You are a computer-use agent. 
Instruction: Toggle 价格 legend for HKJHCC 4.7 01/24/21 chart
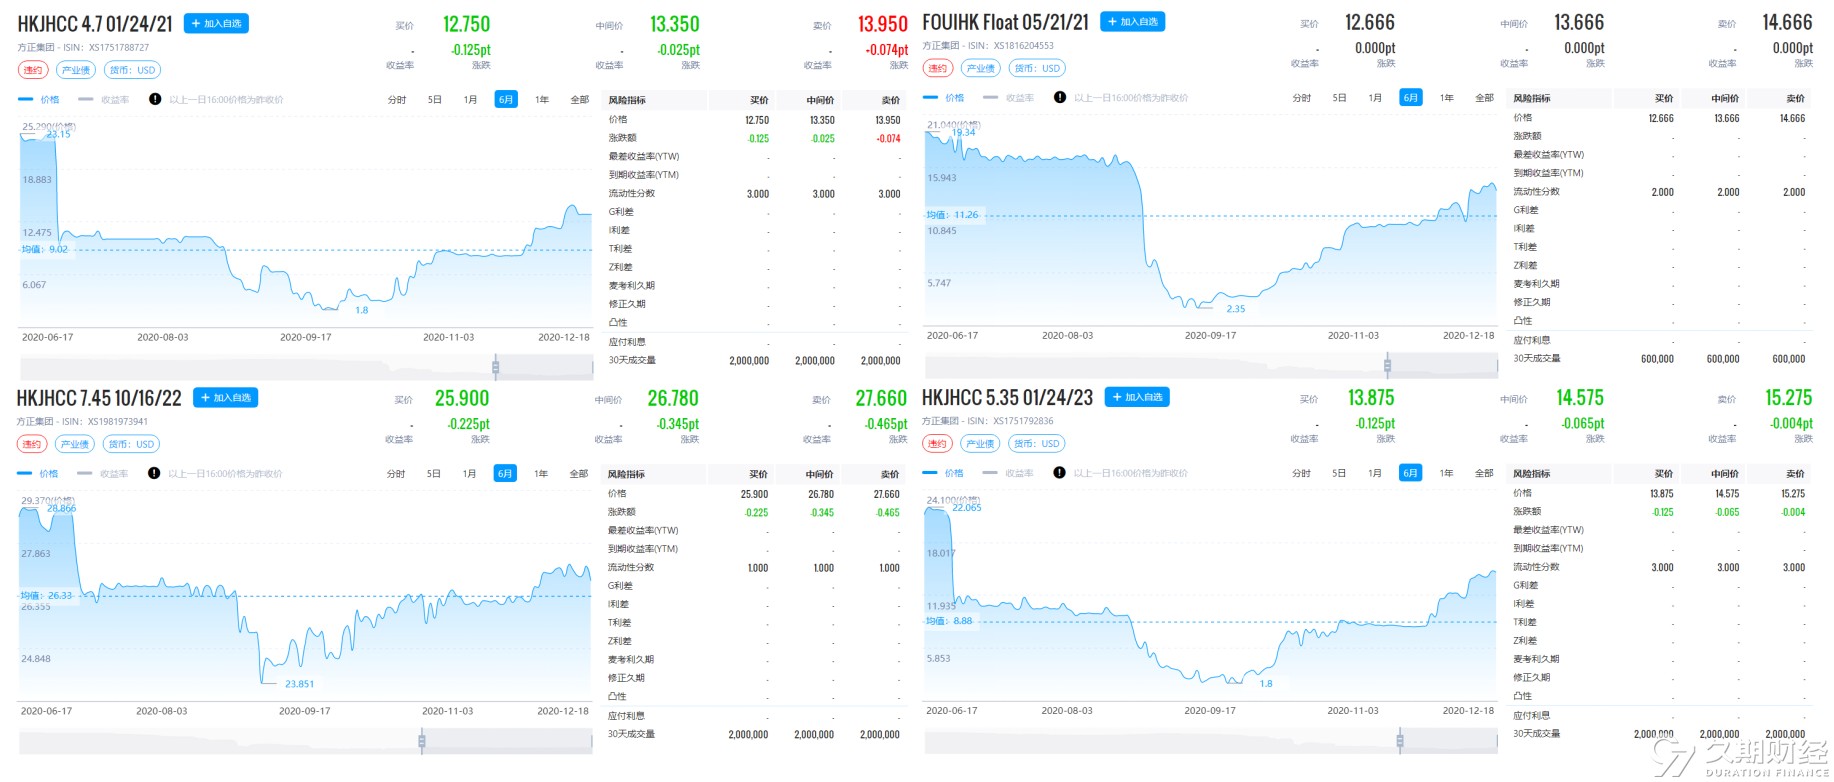[x=39, y=99]
